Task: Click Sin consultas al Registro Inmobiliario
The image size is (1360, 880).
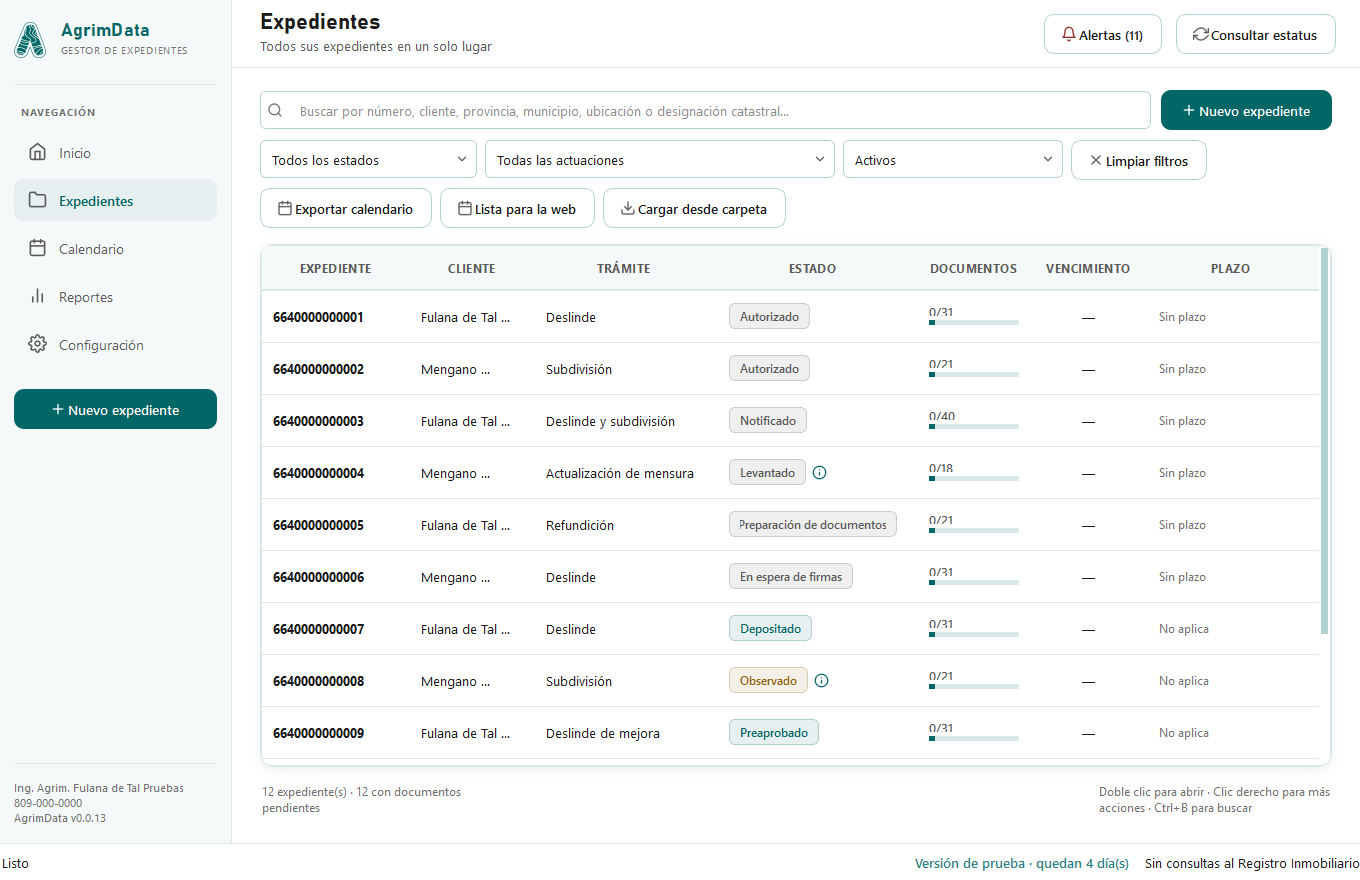Action: (x=1252, y=863)
